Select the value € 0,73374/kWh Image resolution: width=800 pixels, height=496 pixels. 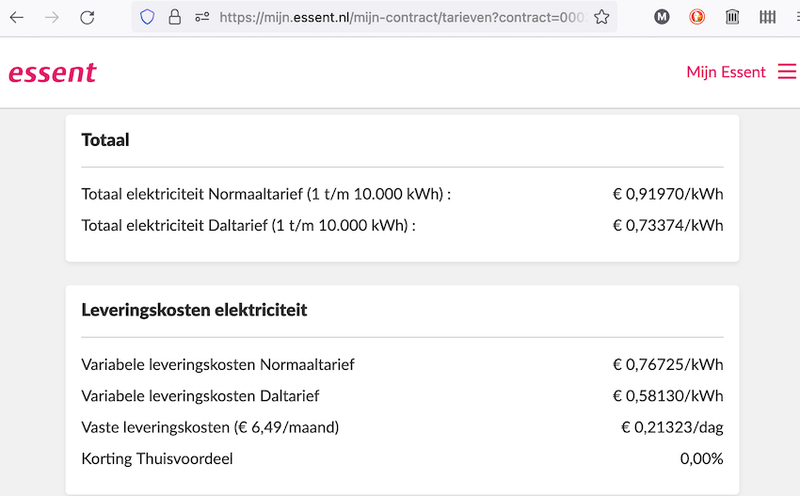(668, 225)
